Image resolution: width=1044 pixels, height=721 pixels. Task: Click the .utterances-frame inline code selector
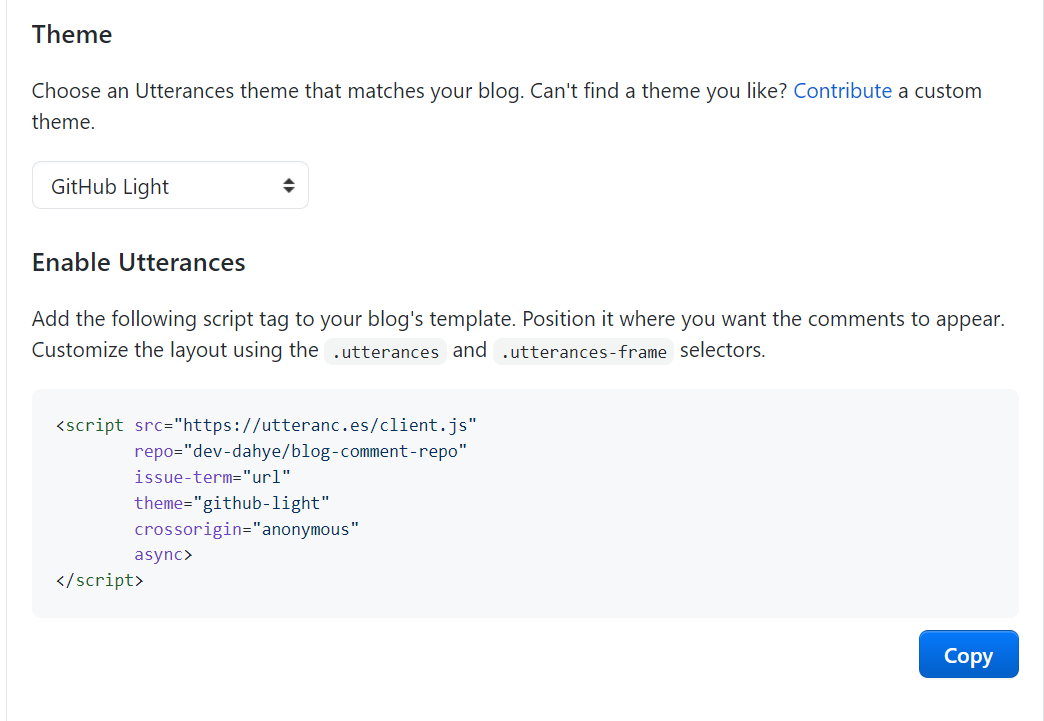coord(583,351)
